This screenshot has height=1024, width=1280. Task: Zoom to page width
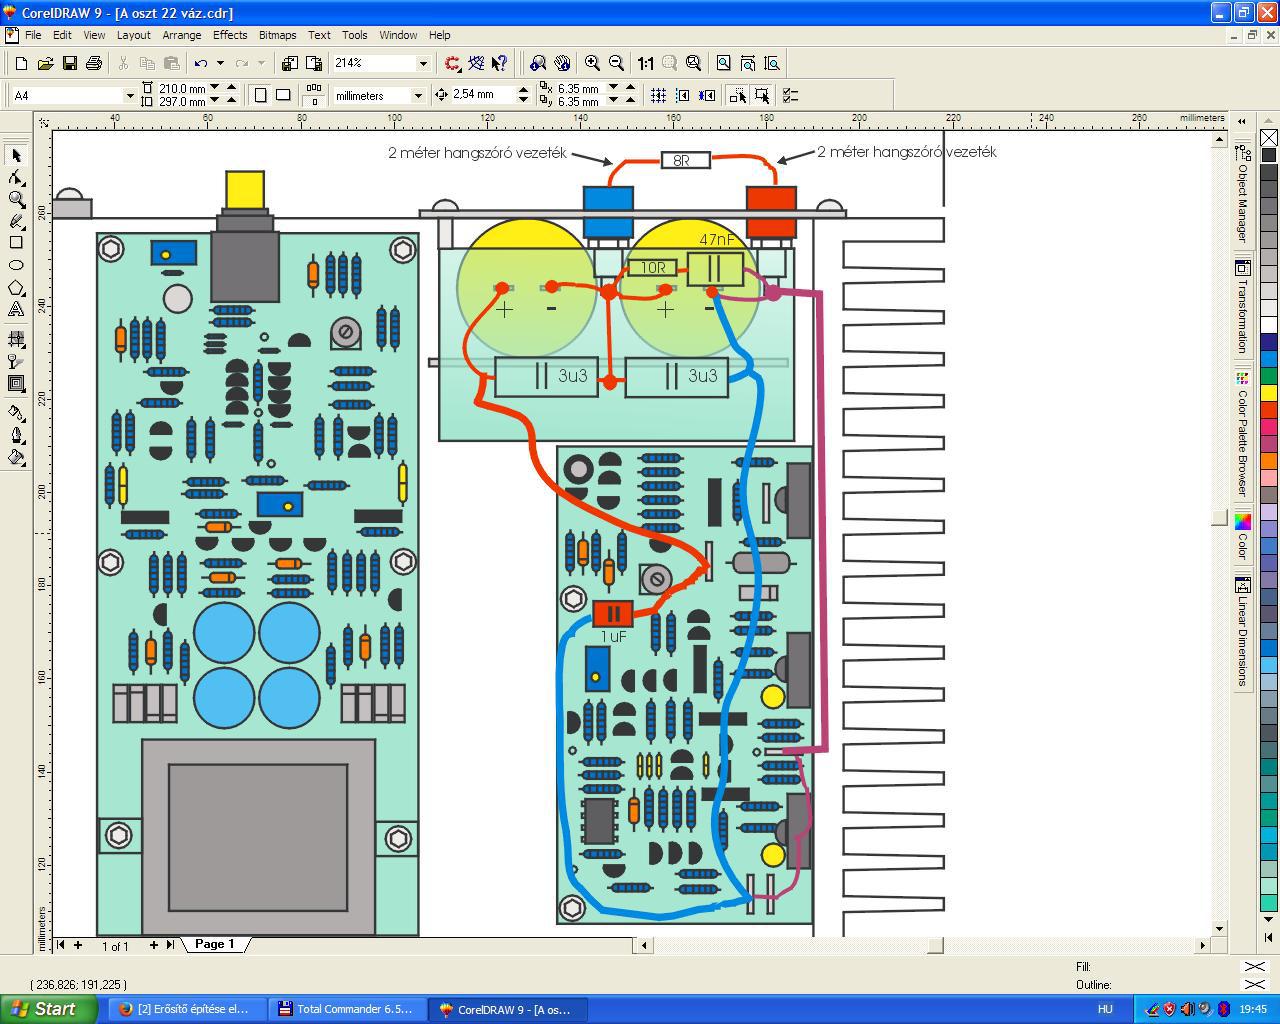pyautogui.click(x=747, y=63)
